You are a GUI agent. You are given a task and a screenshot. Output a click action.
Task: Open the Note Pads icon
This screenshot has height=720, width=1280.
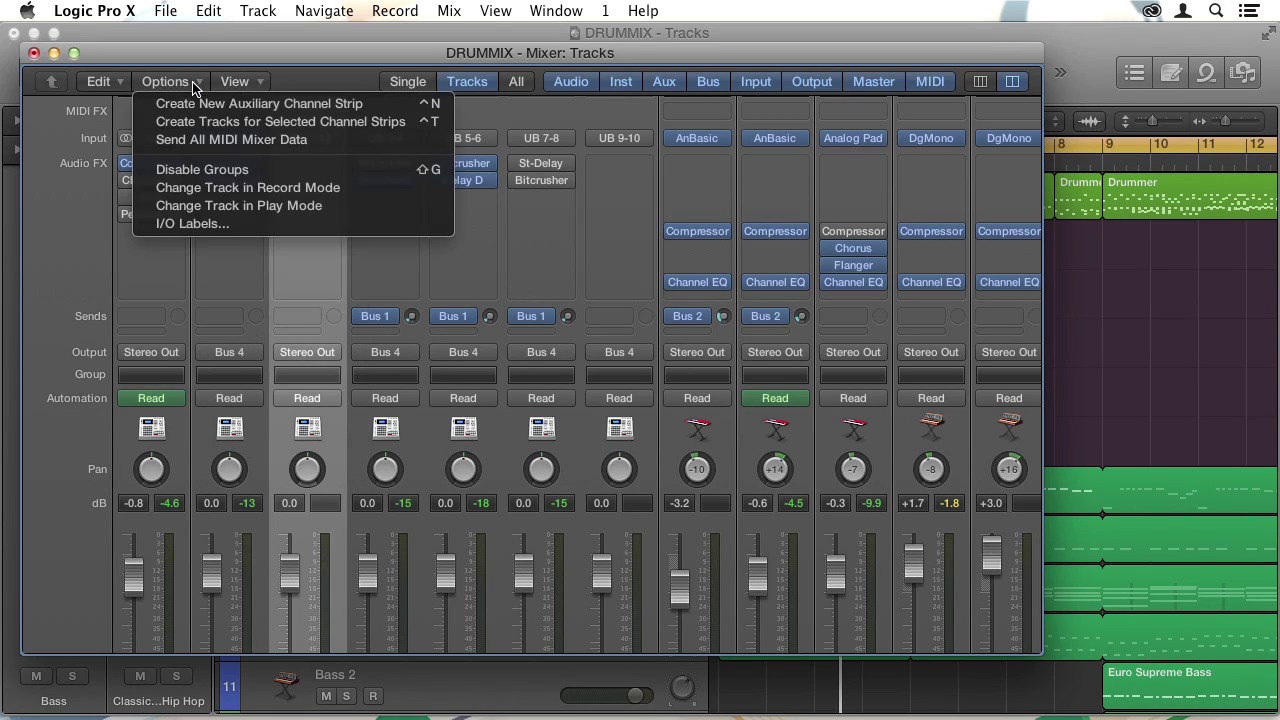point(1171,73)
